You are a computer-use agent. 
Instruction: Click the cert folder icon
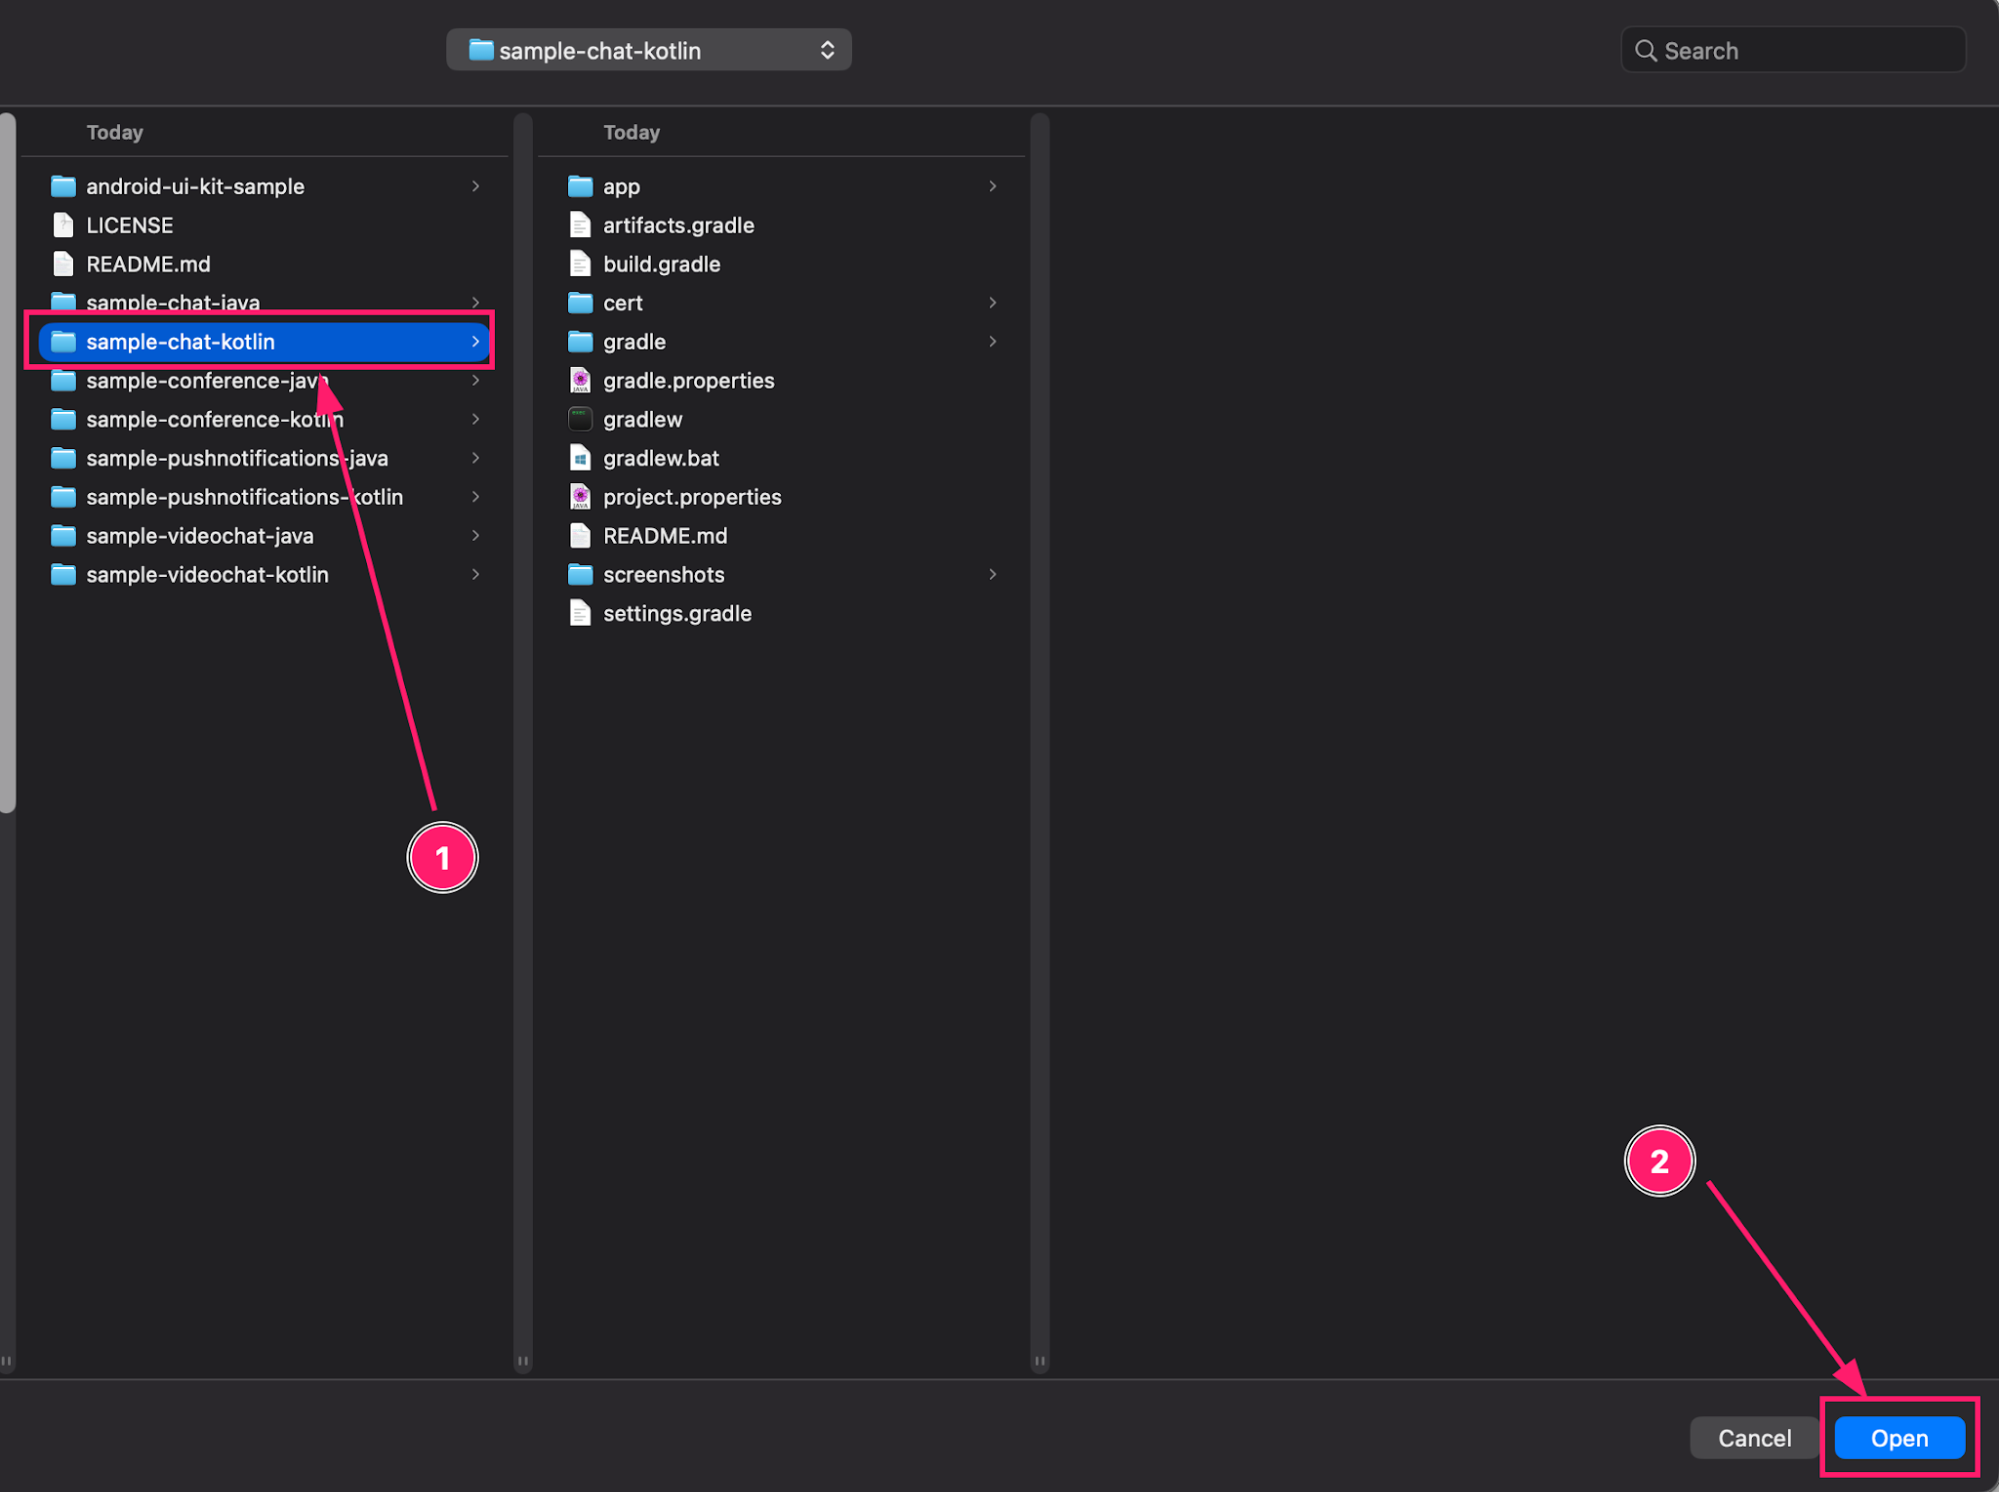[580, 303]
